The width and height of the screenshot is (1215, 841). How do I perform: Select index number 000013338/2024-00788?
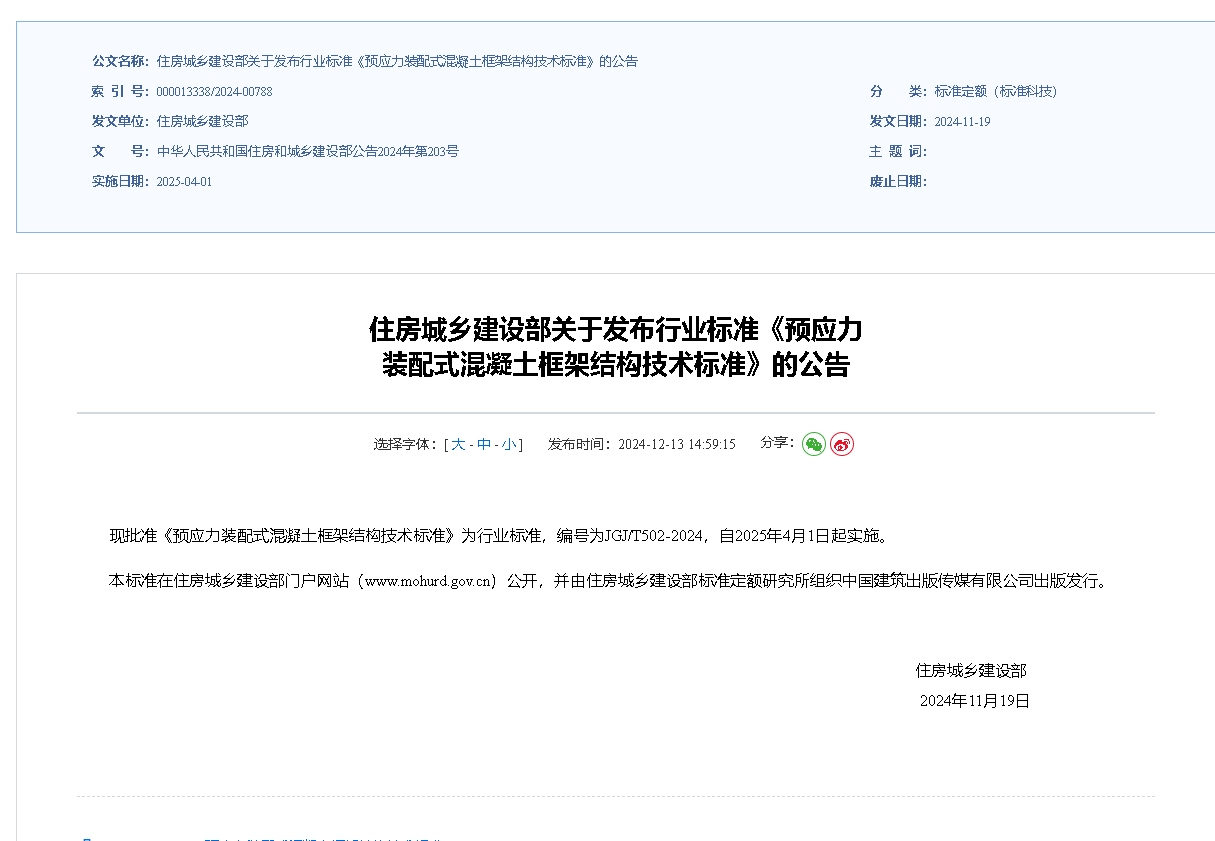tap(214, 92)
